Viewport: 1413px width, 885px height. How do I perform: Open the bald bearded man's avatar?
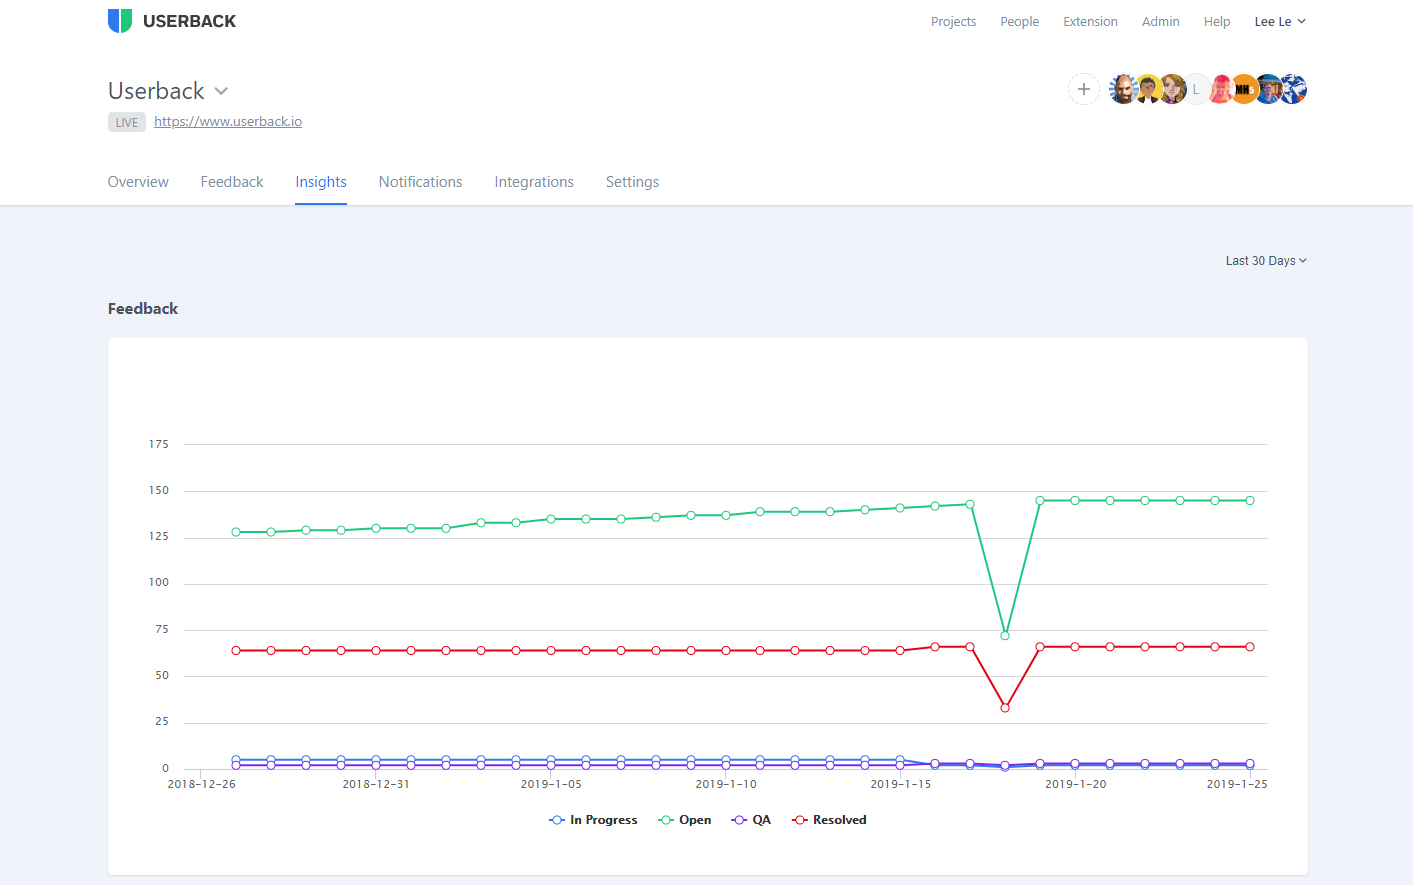click(x=1123, y=89)
